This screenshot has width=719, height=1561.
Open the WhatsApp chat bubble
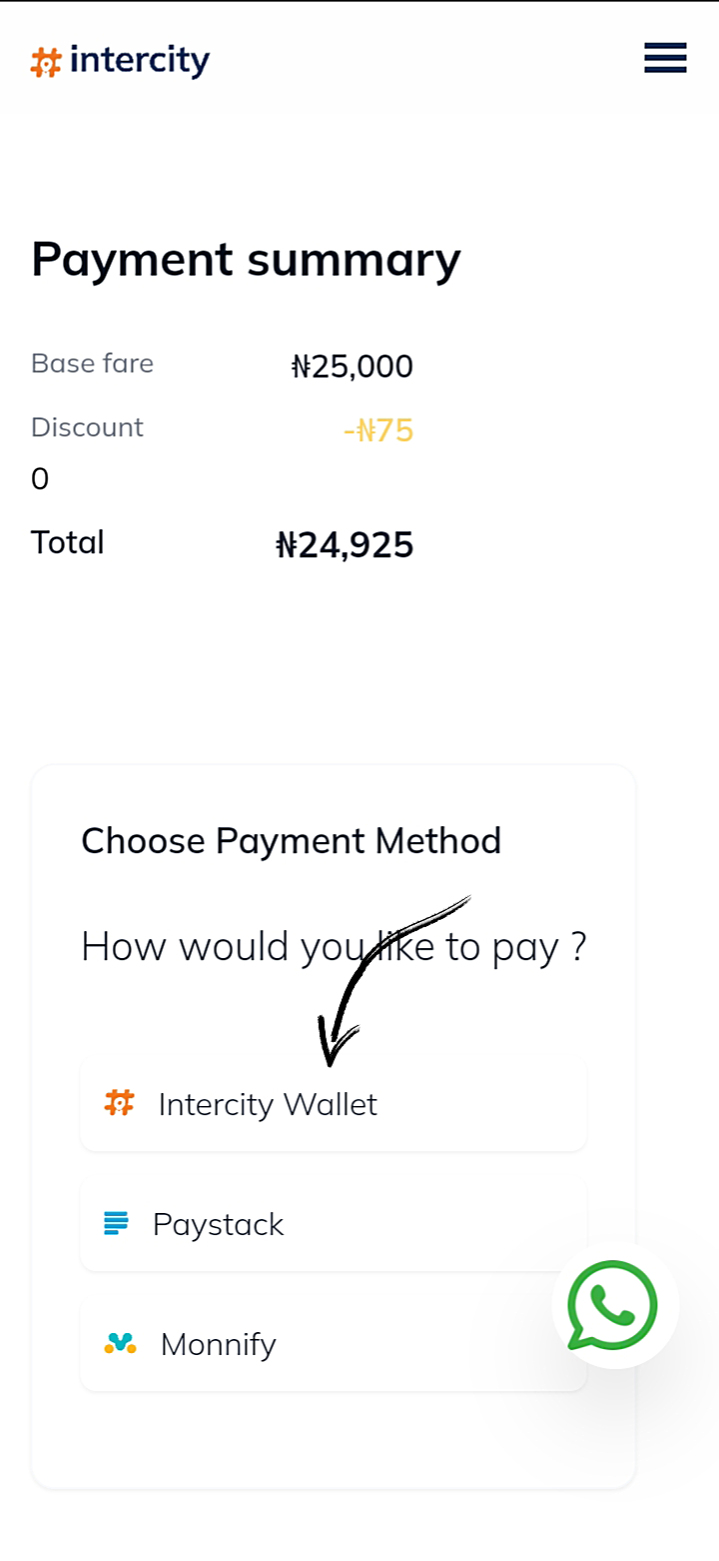[x=613, y=1305]
